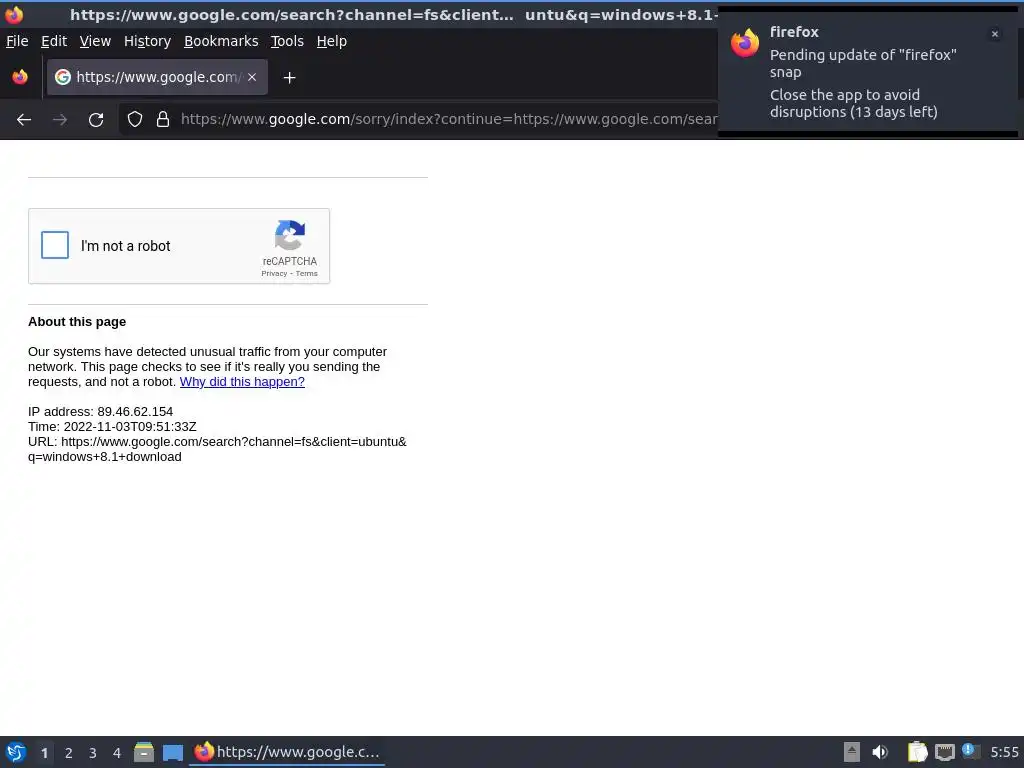Open the tracking protection shield icon
This screenshot has width=1024, height=768.
[x=135, y=119]
